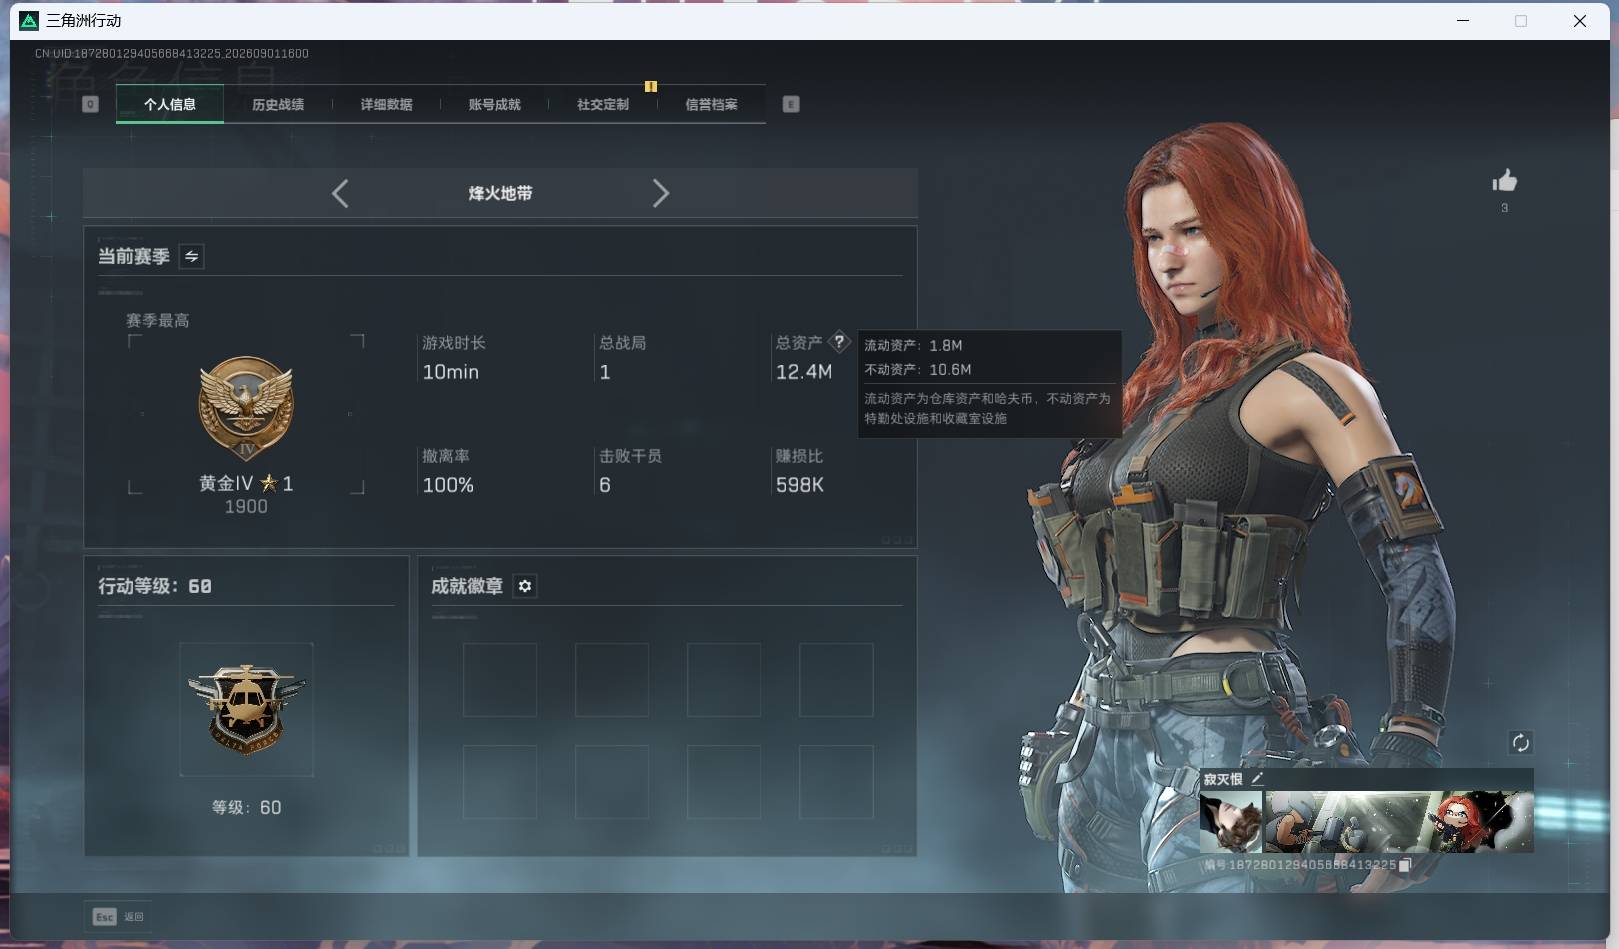Toggle the 当前赛季 season switch icon
1619x949 pixels.
[x=191, y=256]
